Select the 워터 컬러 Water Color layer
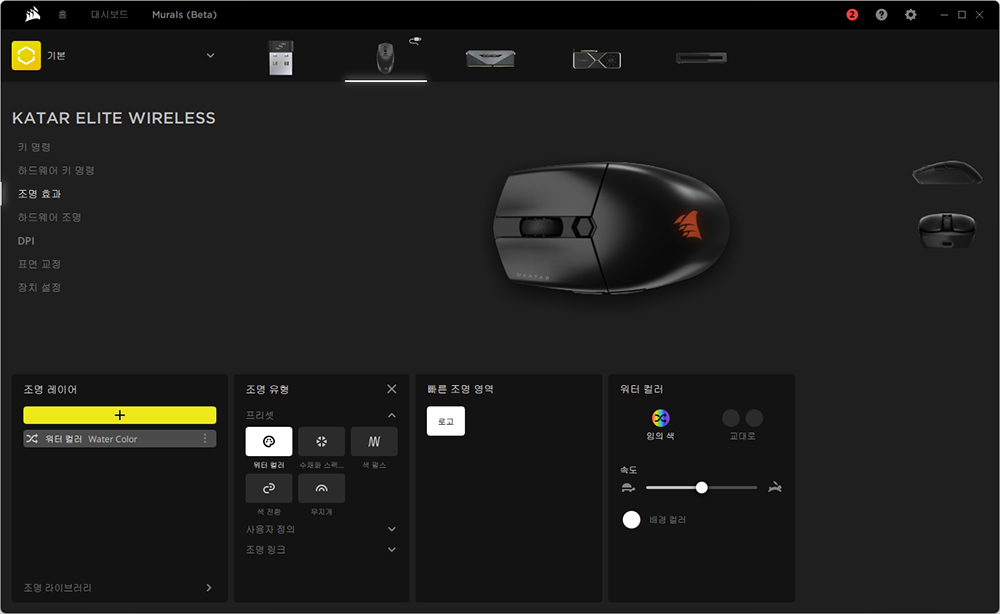 (120, 439)
